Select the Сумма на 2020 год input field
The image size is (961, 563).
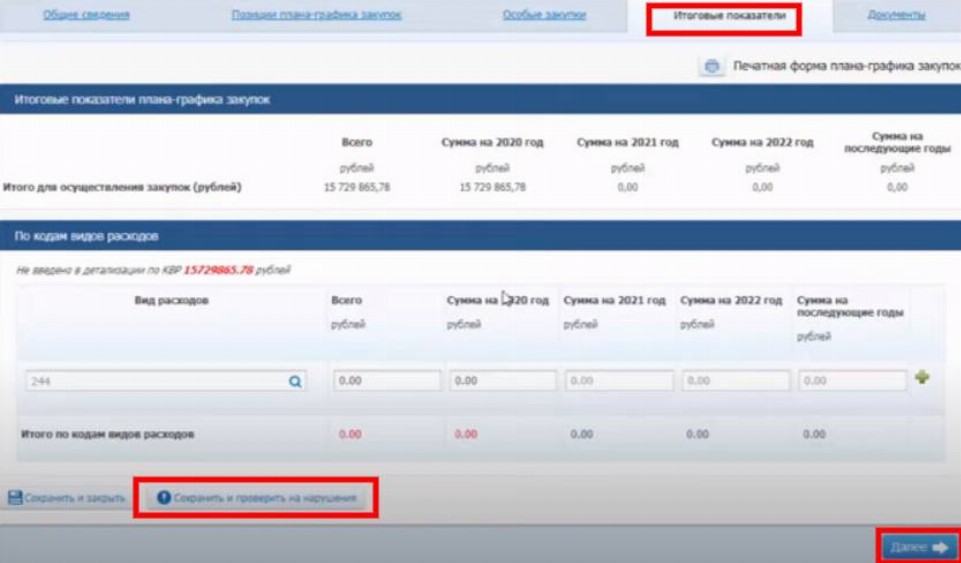(502, 381)
